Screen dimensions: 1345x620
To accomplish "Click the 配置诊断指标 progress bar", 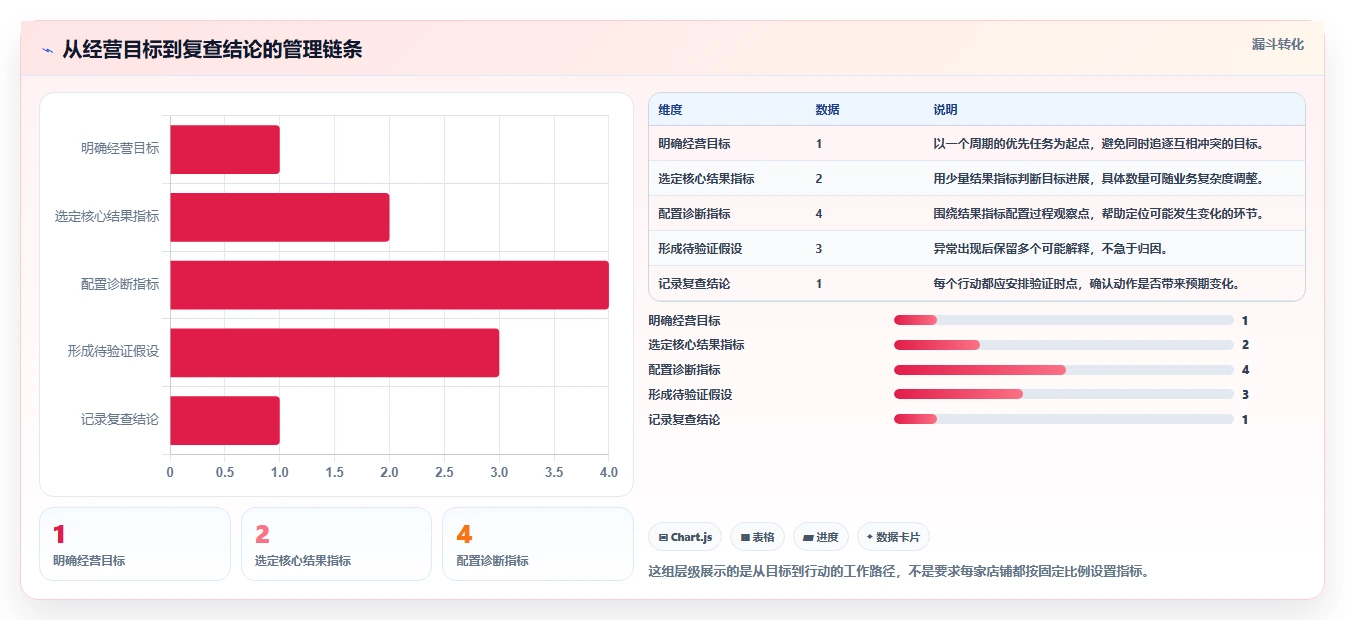I will pyautogui.click(x=1064, y=370).
